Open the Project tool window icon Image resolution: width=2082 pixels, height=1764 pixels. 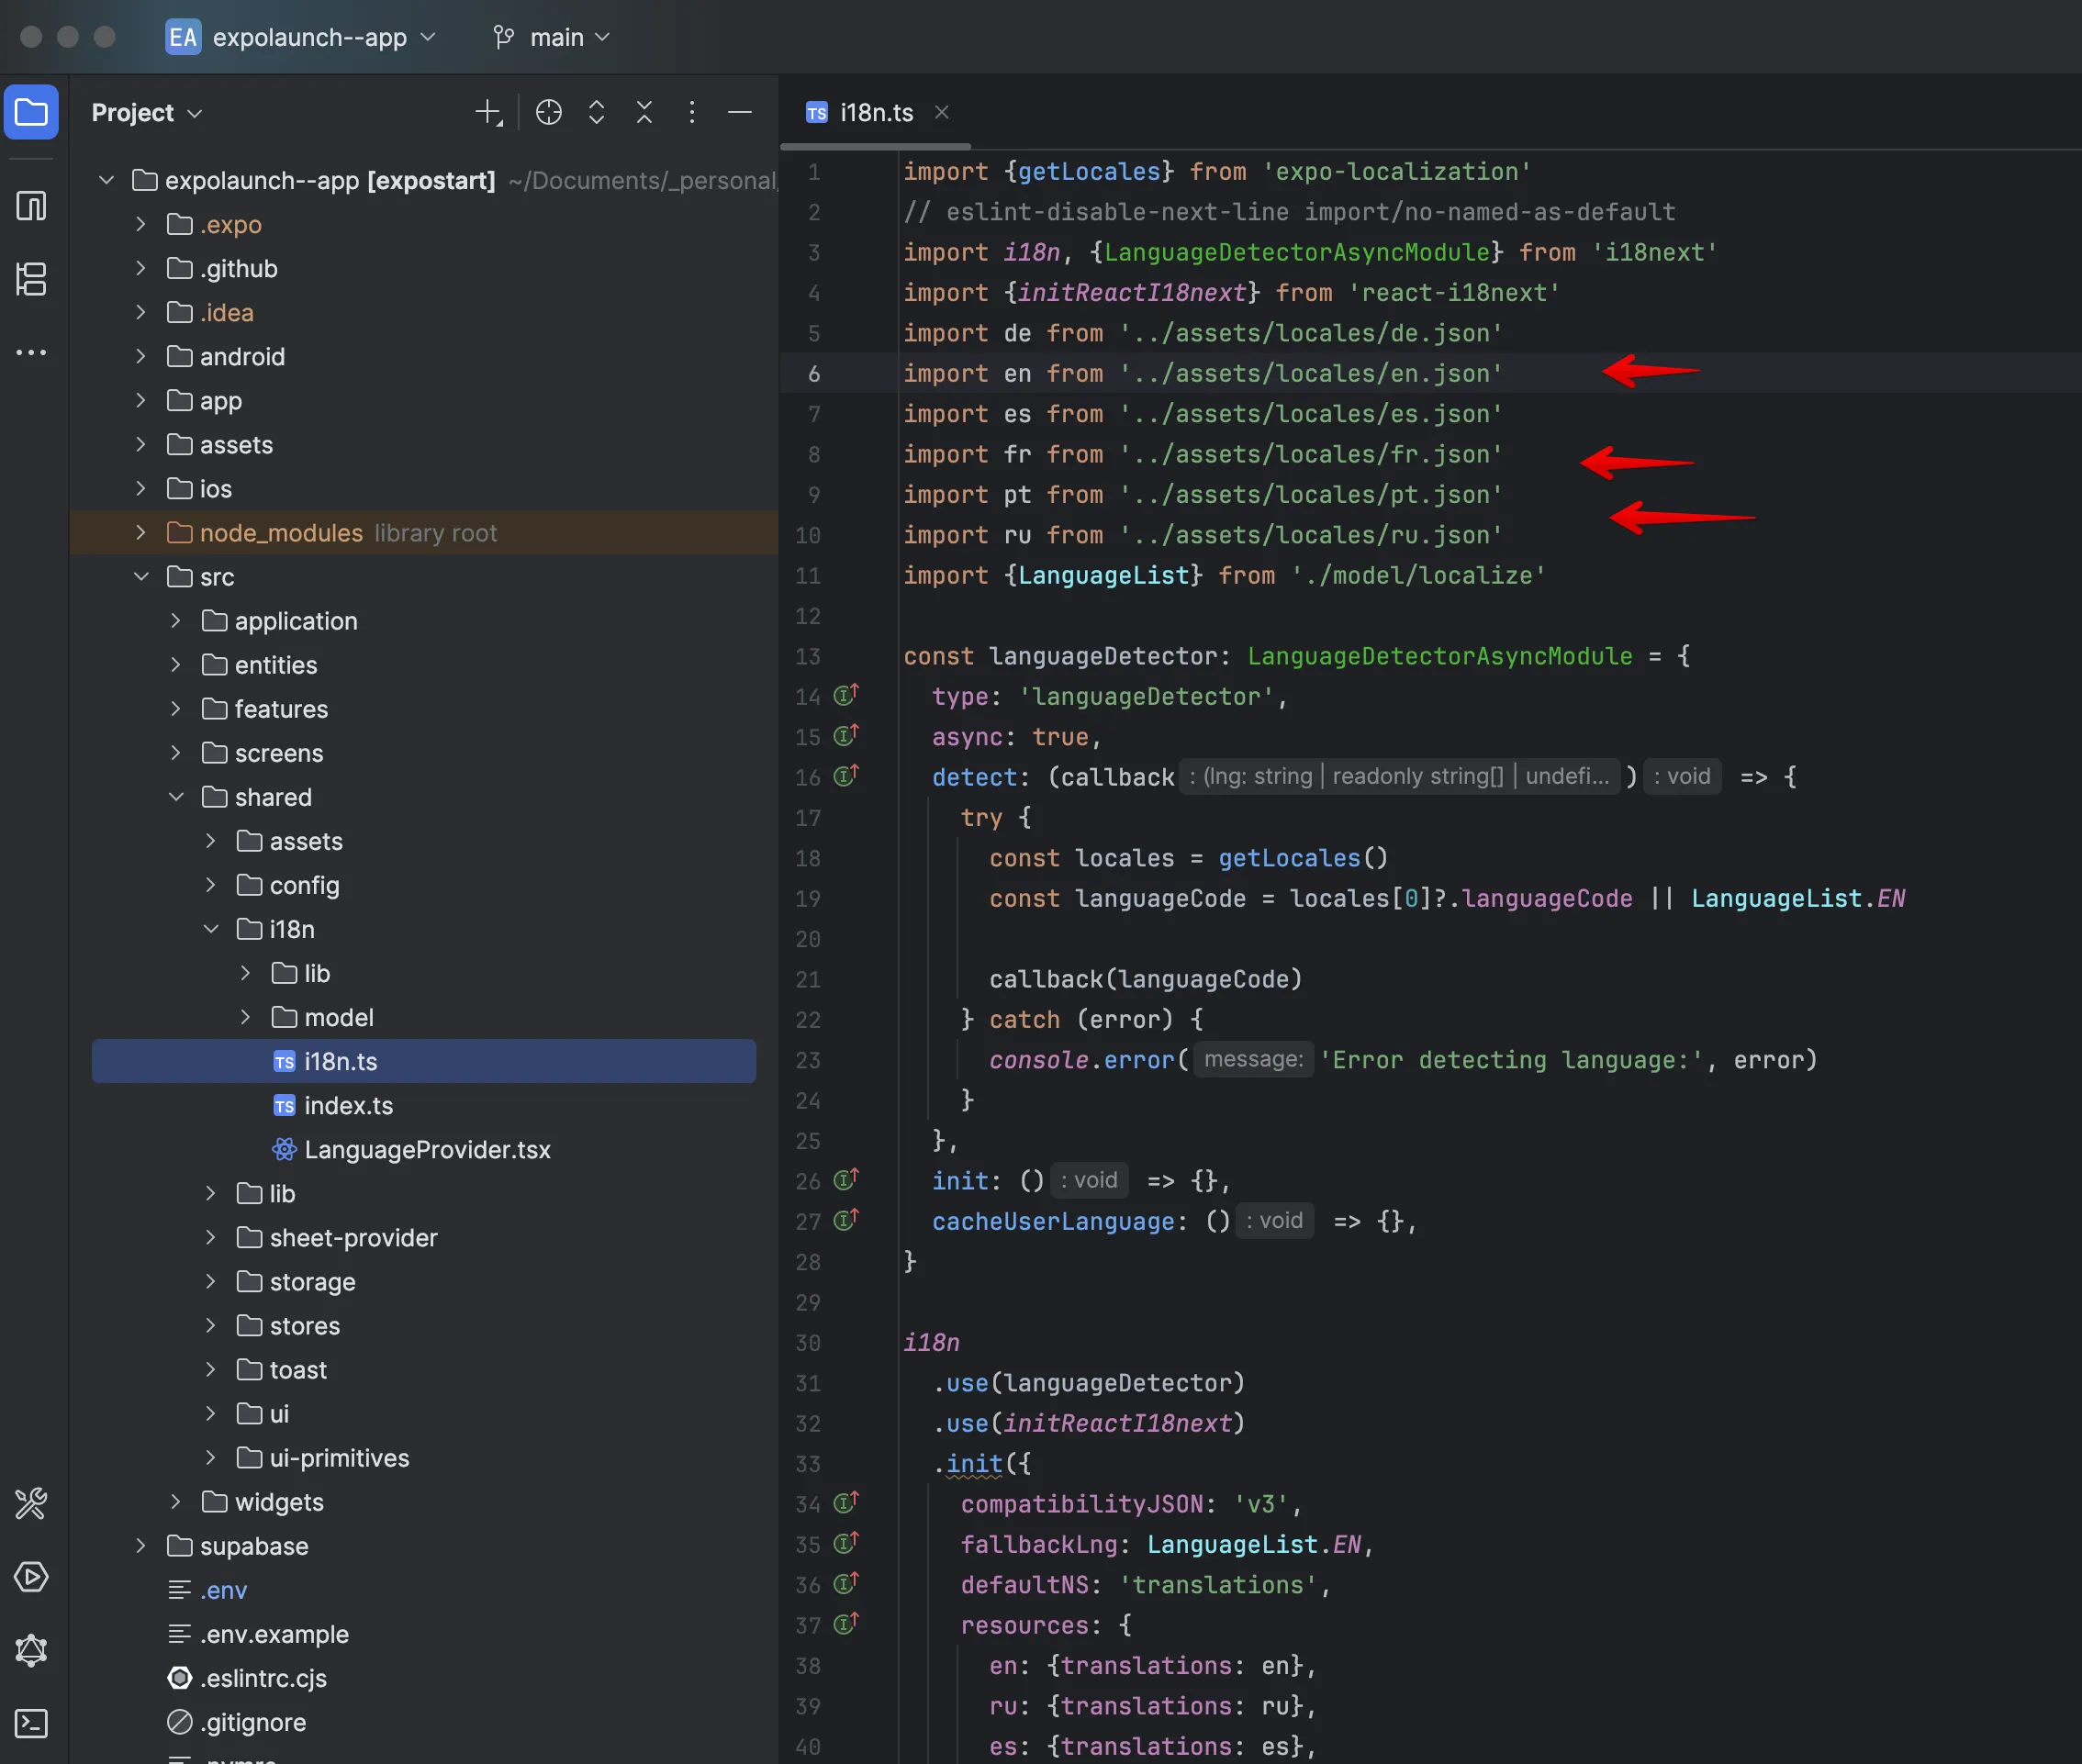[31, 112]
